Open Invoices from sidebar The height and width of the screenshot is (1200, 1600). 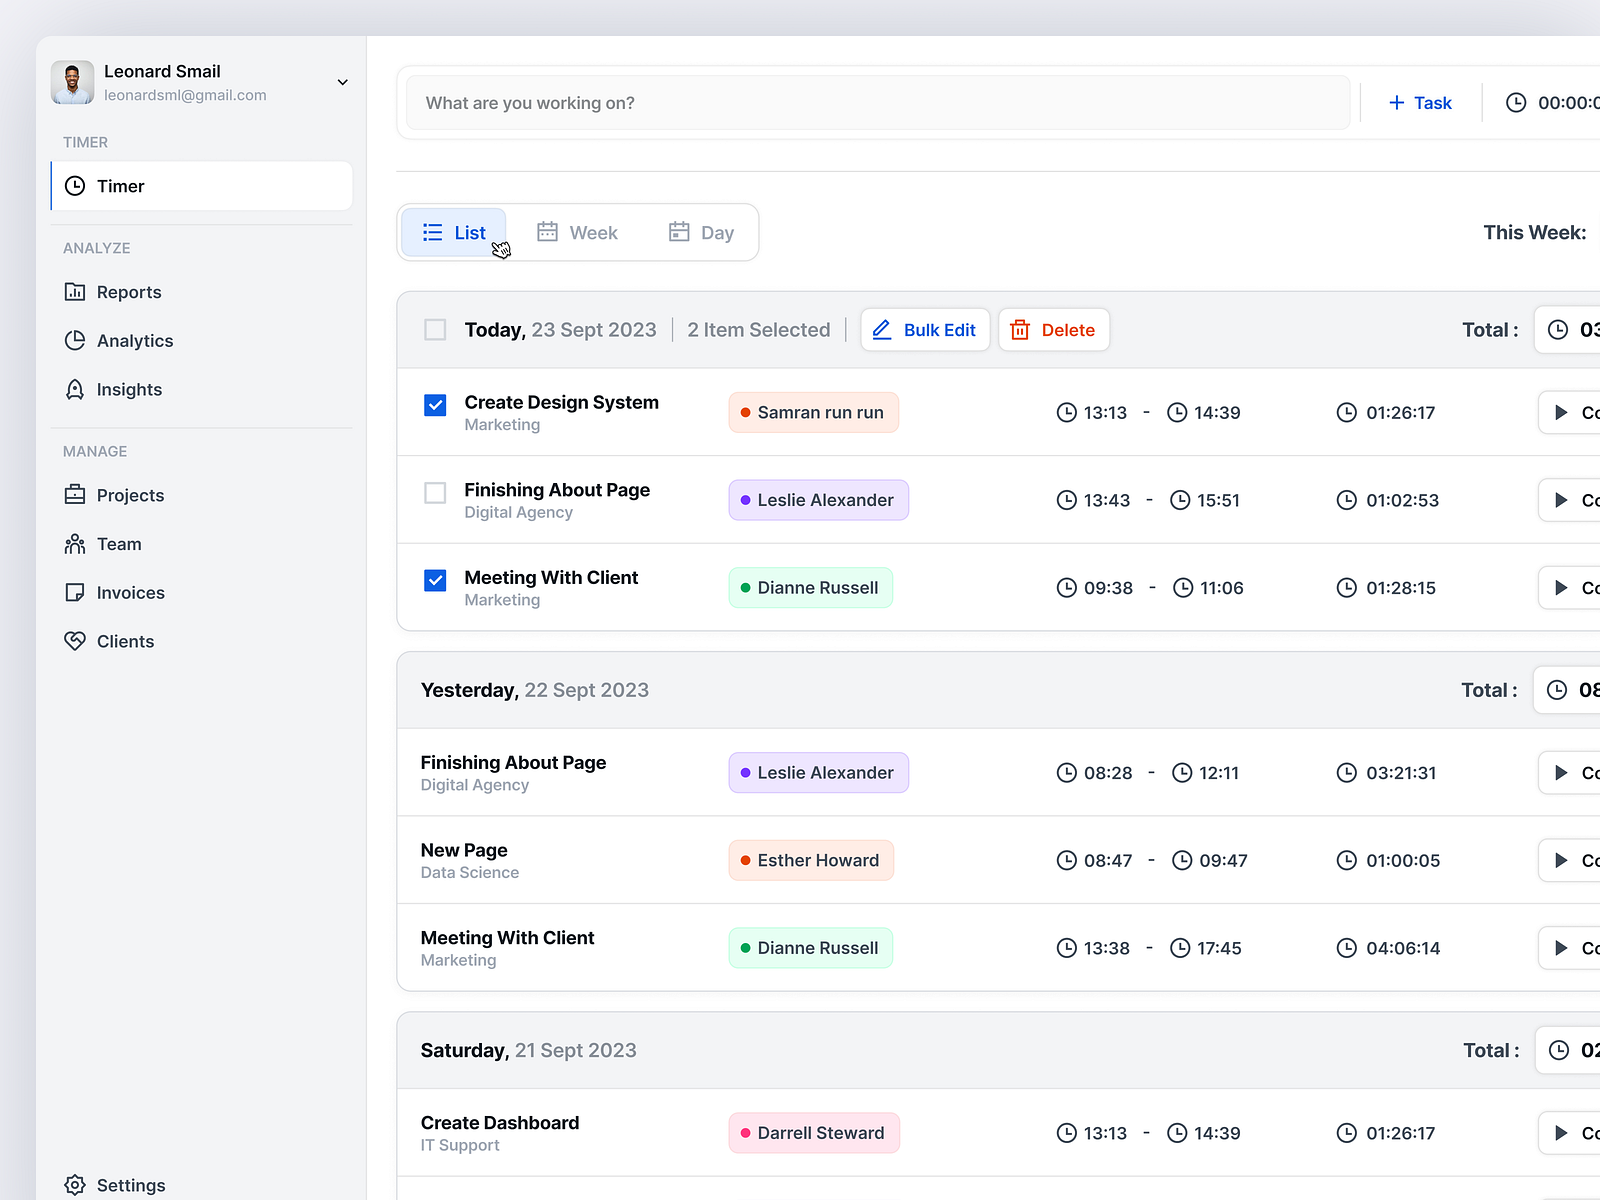click(75, 592)
